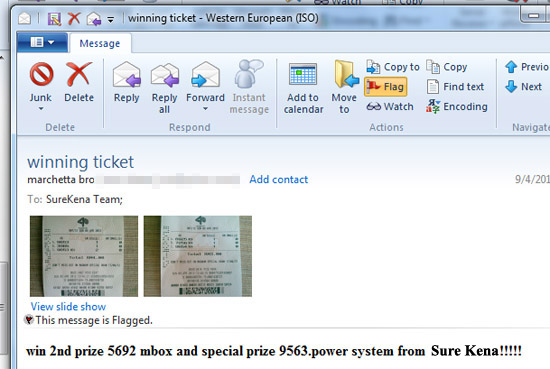Screen dimensions: 550x369
Task: Forward this message
Action: 205,82
